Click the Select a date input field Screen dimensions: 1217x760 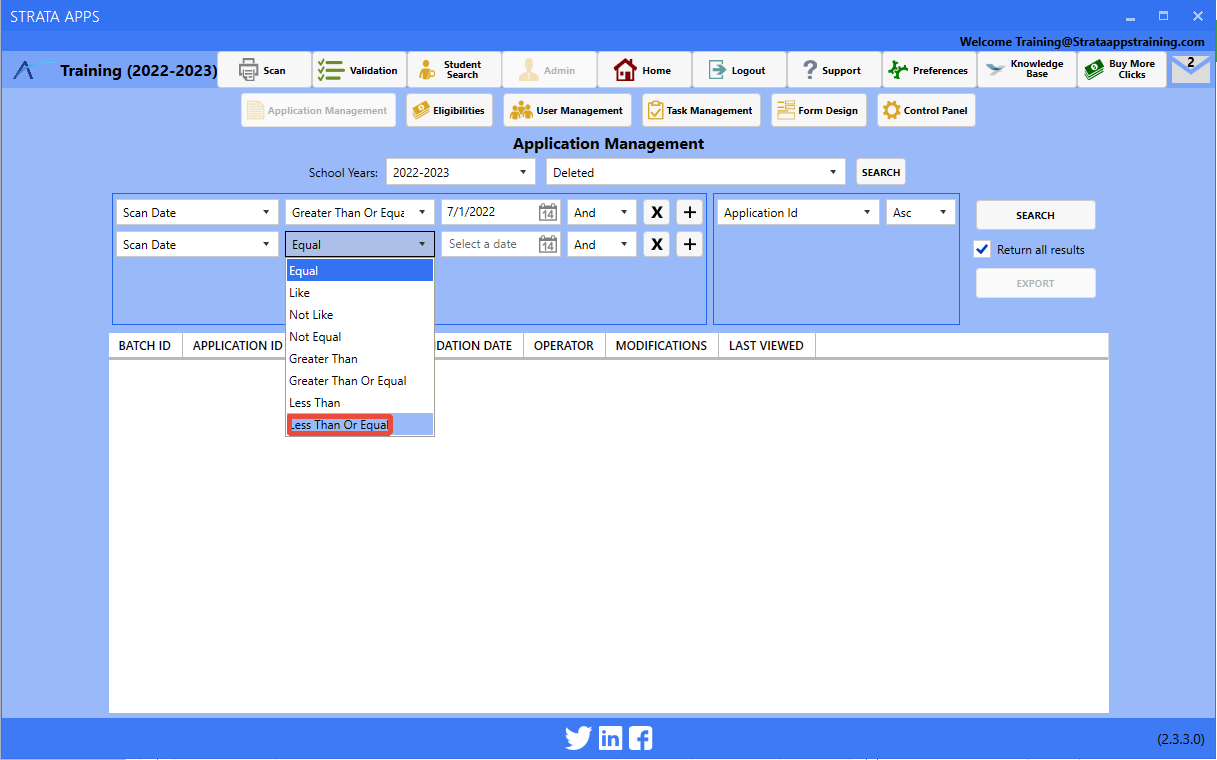490,244
